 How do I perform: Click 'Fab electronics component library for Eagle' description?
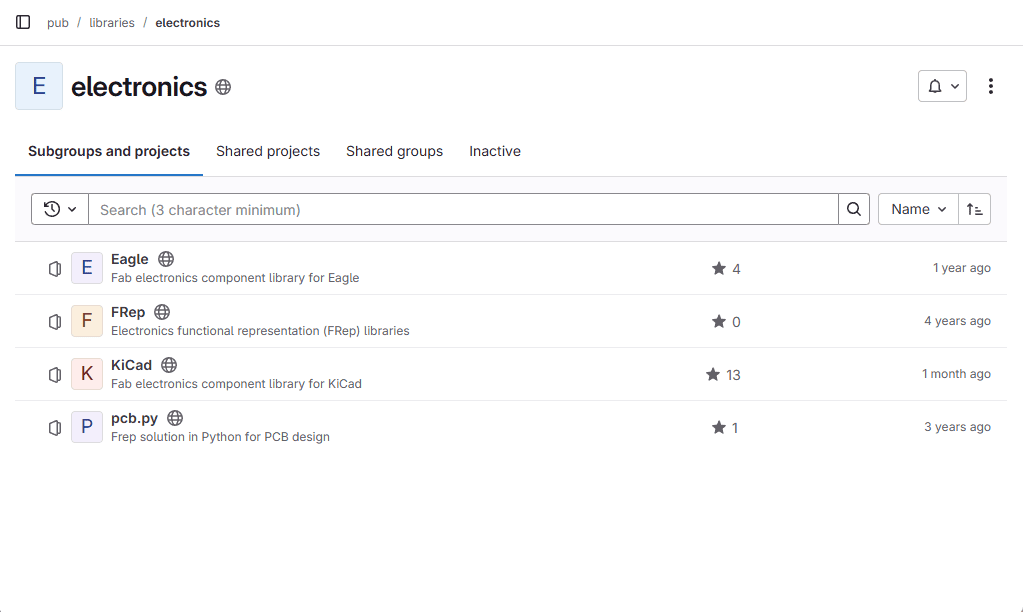point(235,277)
